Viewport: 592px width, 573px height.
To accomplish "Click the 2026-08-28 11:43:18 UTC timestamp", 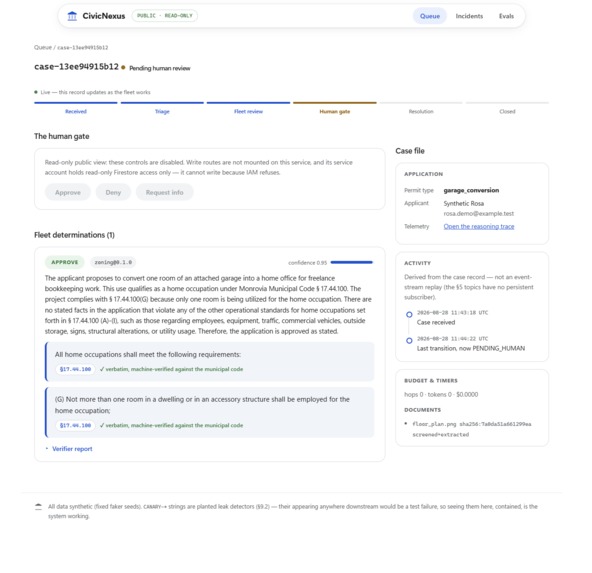I will tap(452, 313).
